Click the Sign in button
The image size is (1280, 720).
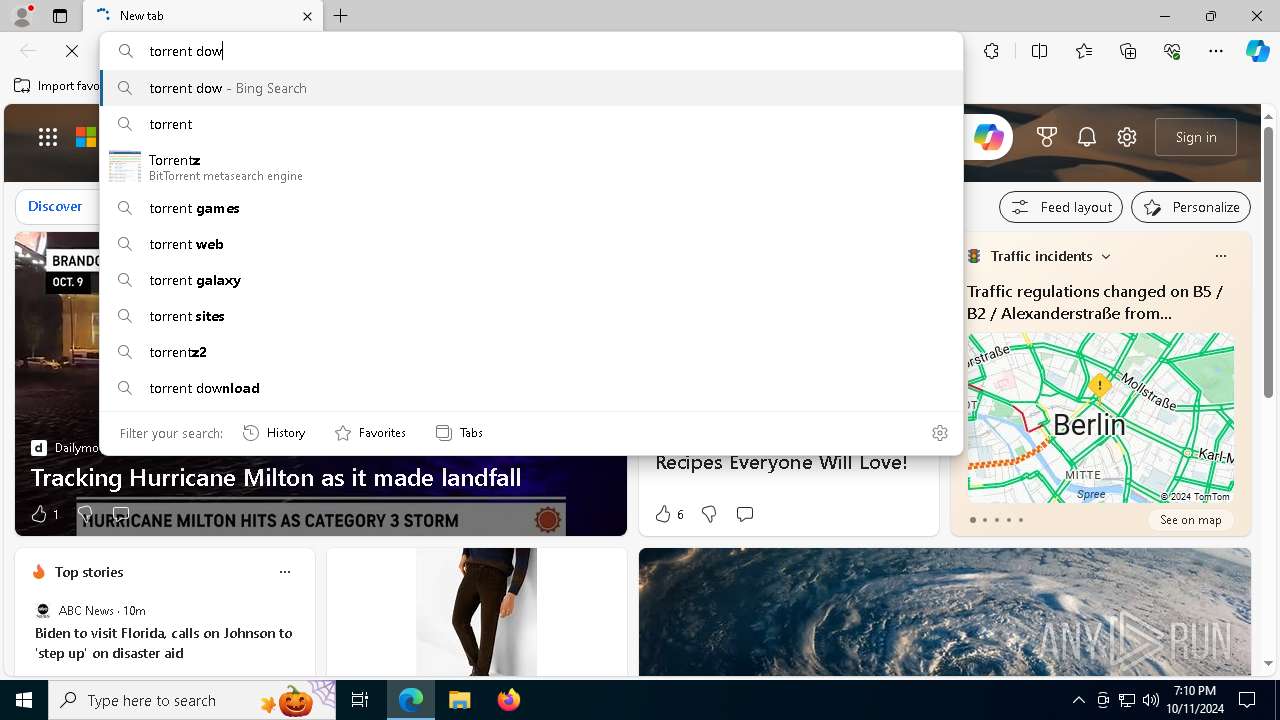pos(1196,137)
